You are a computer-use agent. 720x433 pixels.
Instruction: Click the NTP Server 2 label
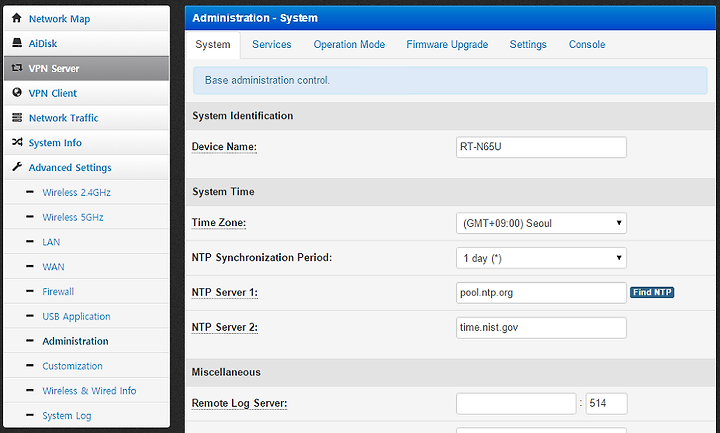pyautogui.click(x=225, y=327)
